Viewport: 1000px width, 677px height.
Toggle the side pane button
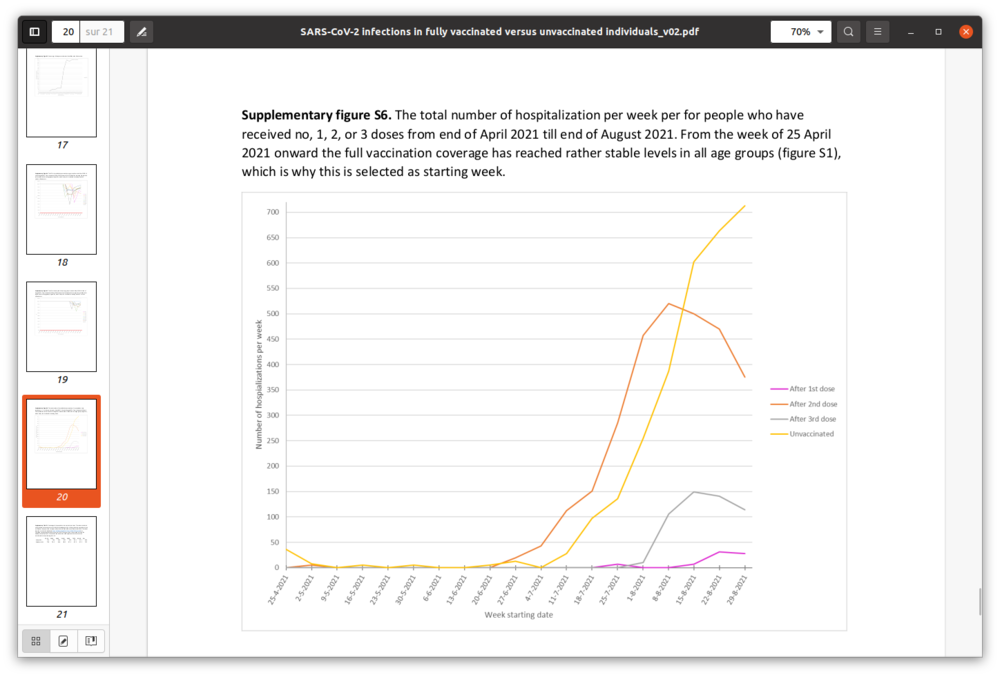click(34, 32)
